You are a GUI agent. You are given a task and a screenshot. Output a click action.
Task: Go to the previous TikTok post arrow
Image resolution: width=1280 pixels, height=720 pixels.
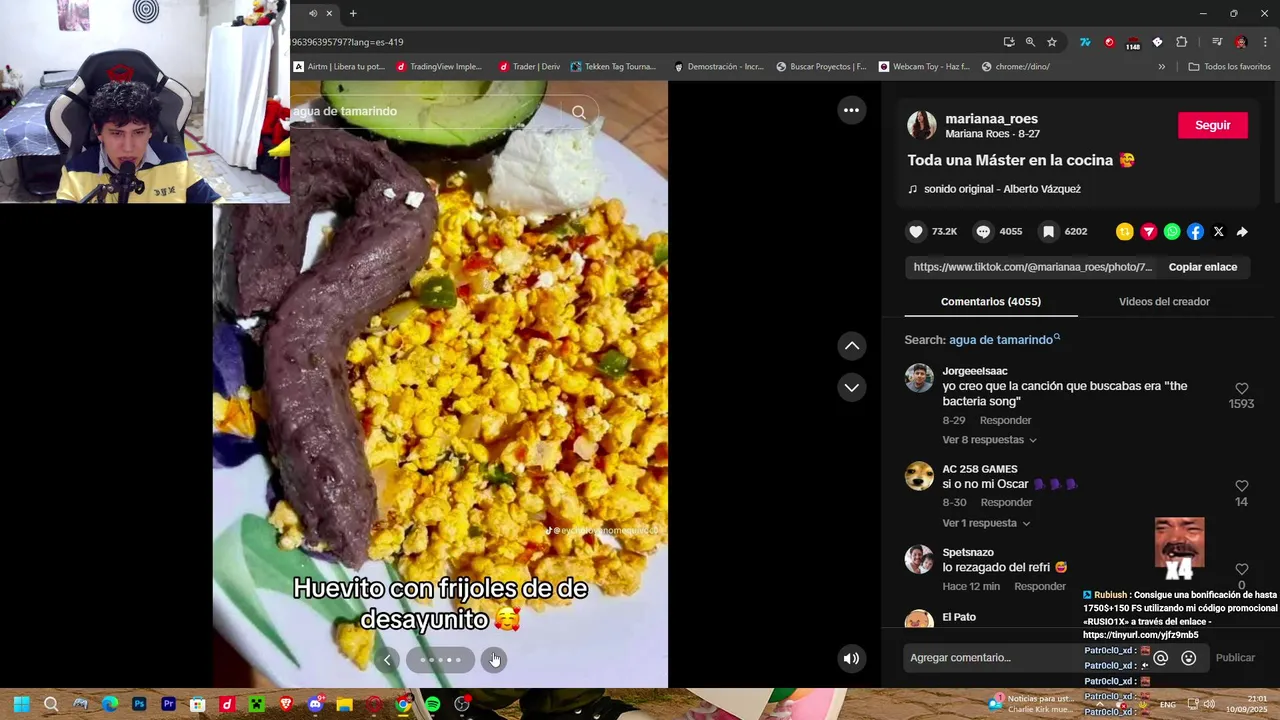(x=852, y=345)
